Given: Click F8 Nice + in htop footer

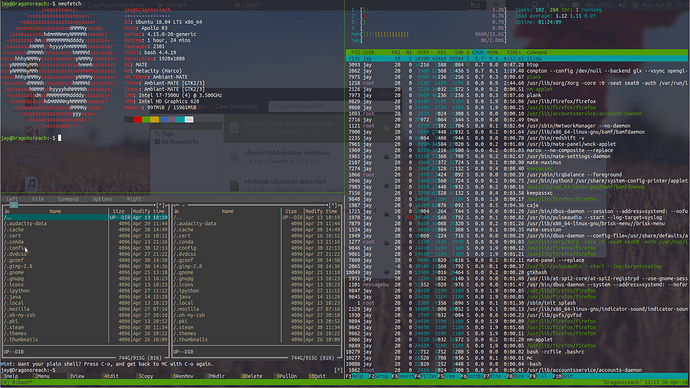Looking at the screenshot, I should coord(518,376).
